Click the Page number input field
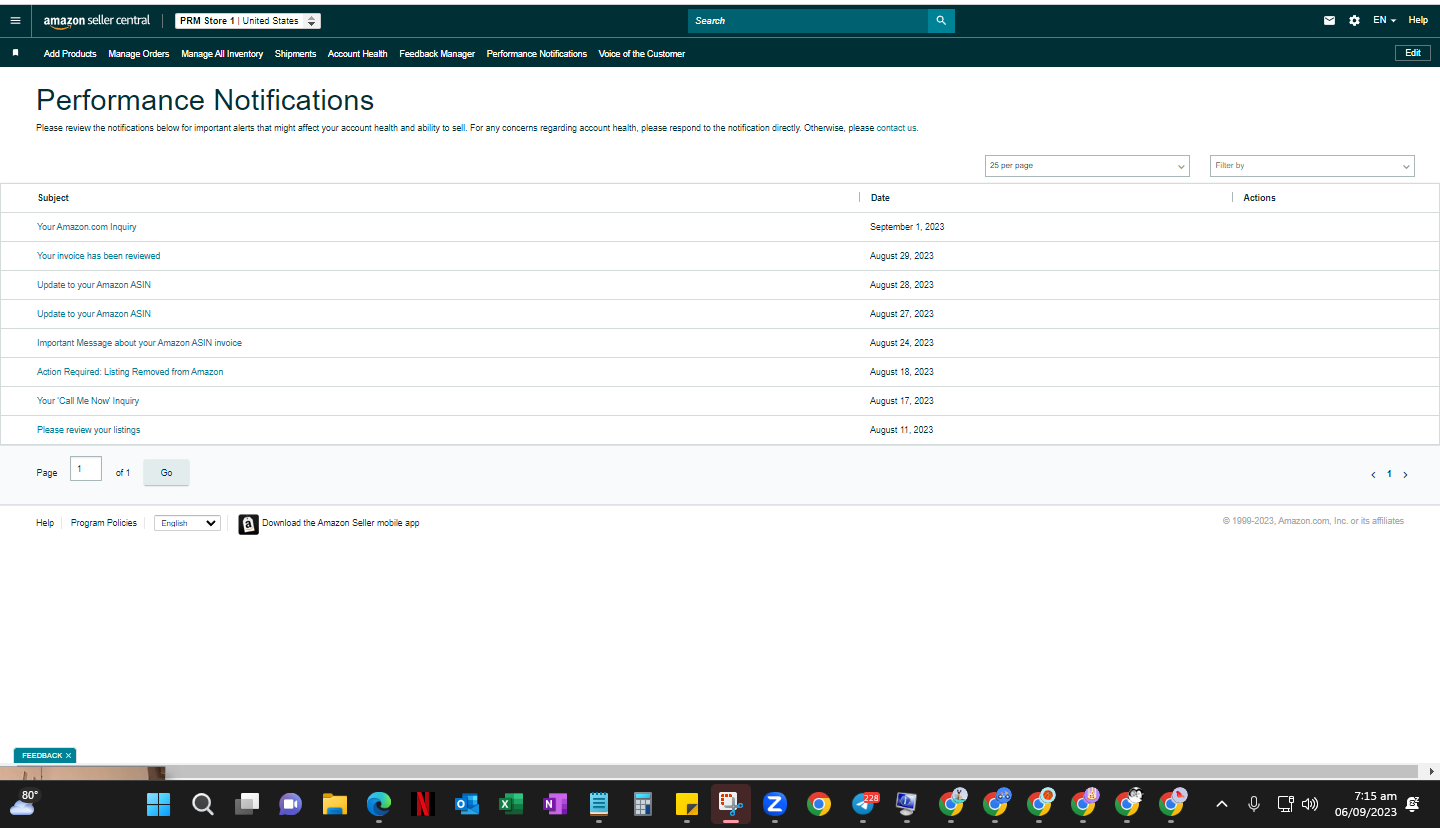This screenshot has width=1440, height=828. 86,468
